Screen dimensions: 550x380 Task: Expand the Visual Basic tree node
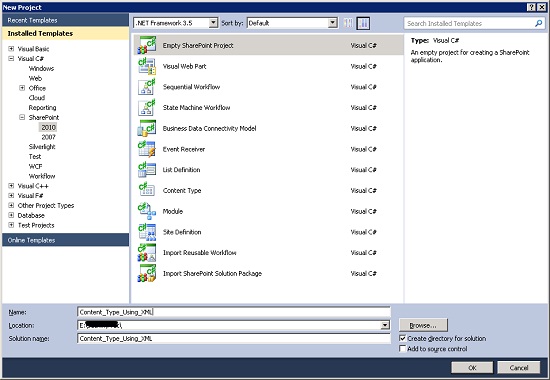pos(11,49)
